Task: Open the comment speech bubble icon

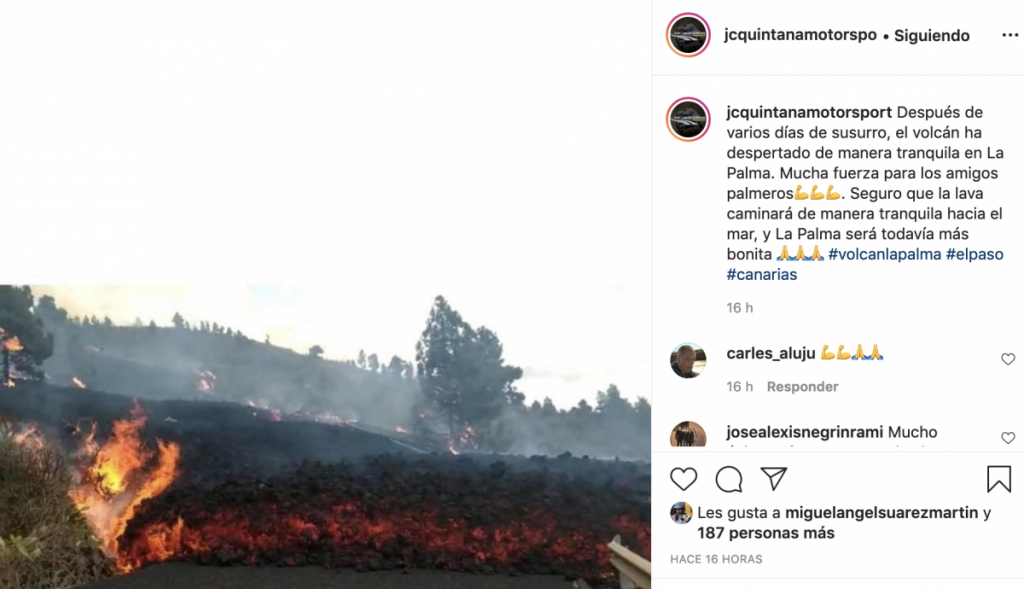Action: [729, 479]
